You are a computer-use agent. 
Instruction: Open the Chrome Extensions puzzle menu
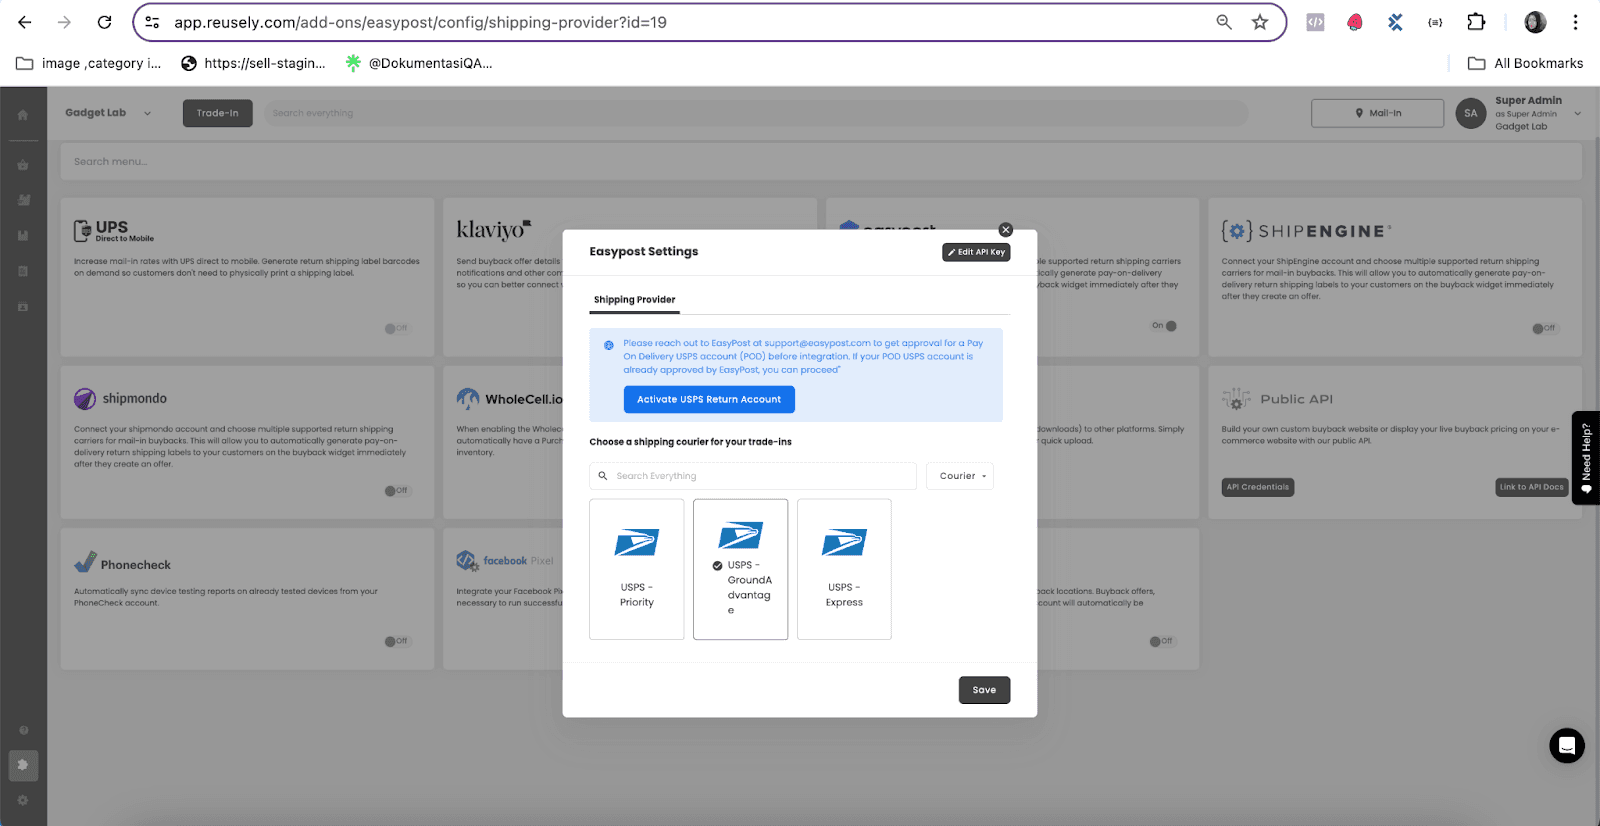pos(1476,22)
